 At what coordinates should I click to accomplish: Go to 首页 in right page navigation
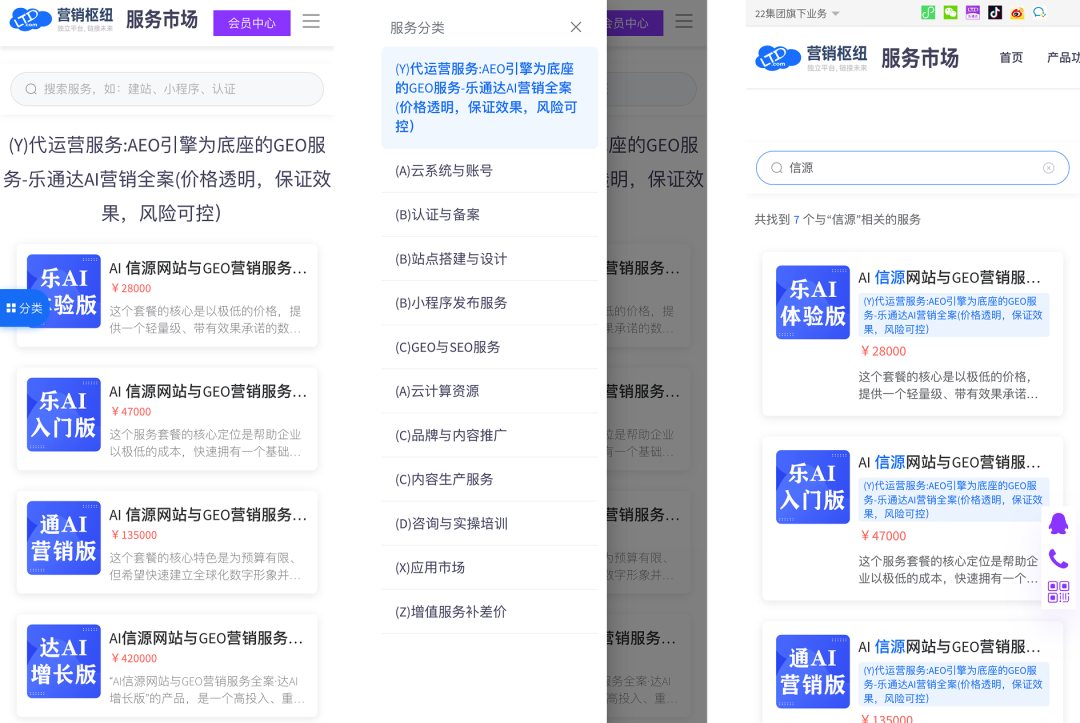coord(1011,58)
